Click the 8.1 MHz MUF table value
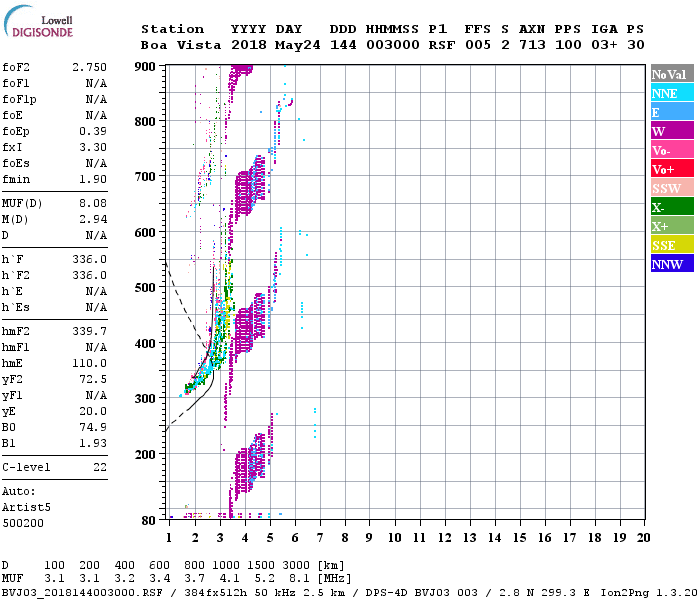Screen dimensions: 700x600 pos(299,578)
